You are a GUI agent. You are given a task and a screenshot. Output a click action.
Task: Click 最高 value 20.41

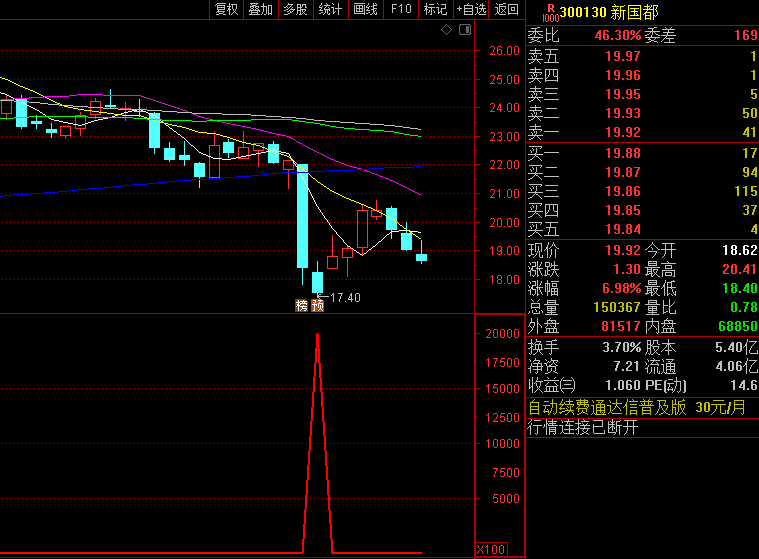(x=740, y=270)
